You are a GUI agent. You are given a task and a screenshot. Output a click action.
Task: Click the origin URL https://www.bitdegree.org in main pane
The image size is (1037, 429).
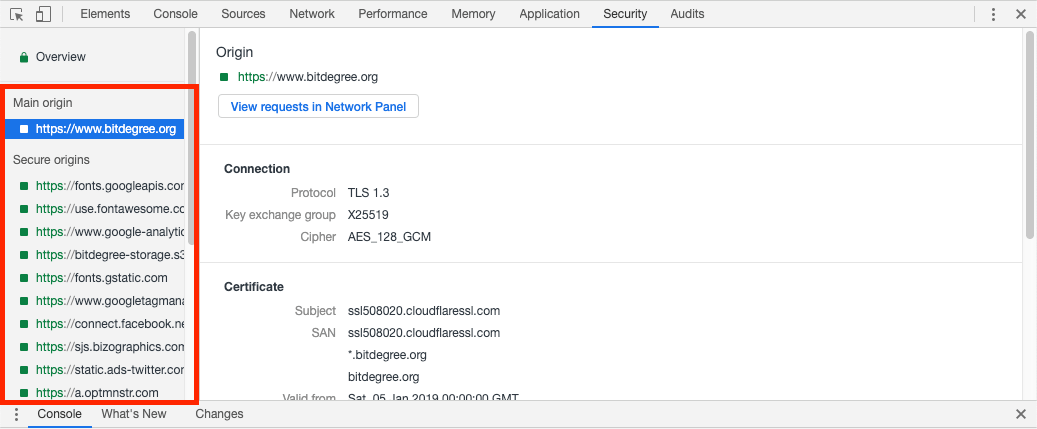point(308,77)
